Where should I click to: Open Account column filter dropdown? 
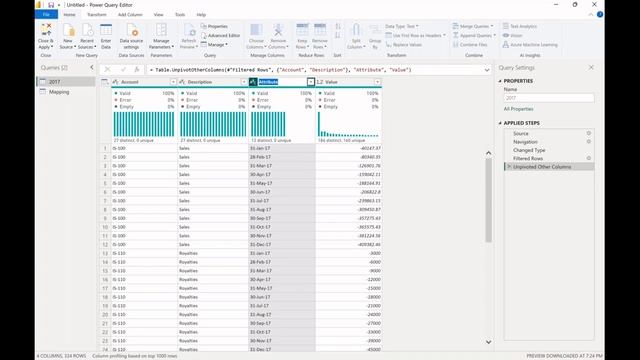tap(173, 82)
